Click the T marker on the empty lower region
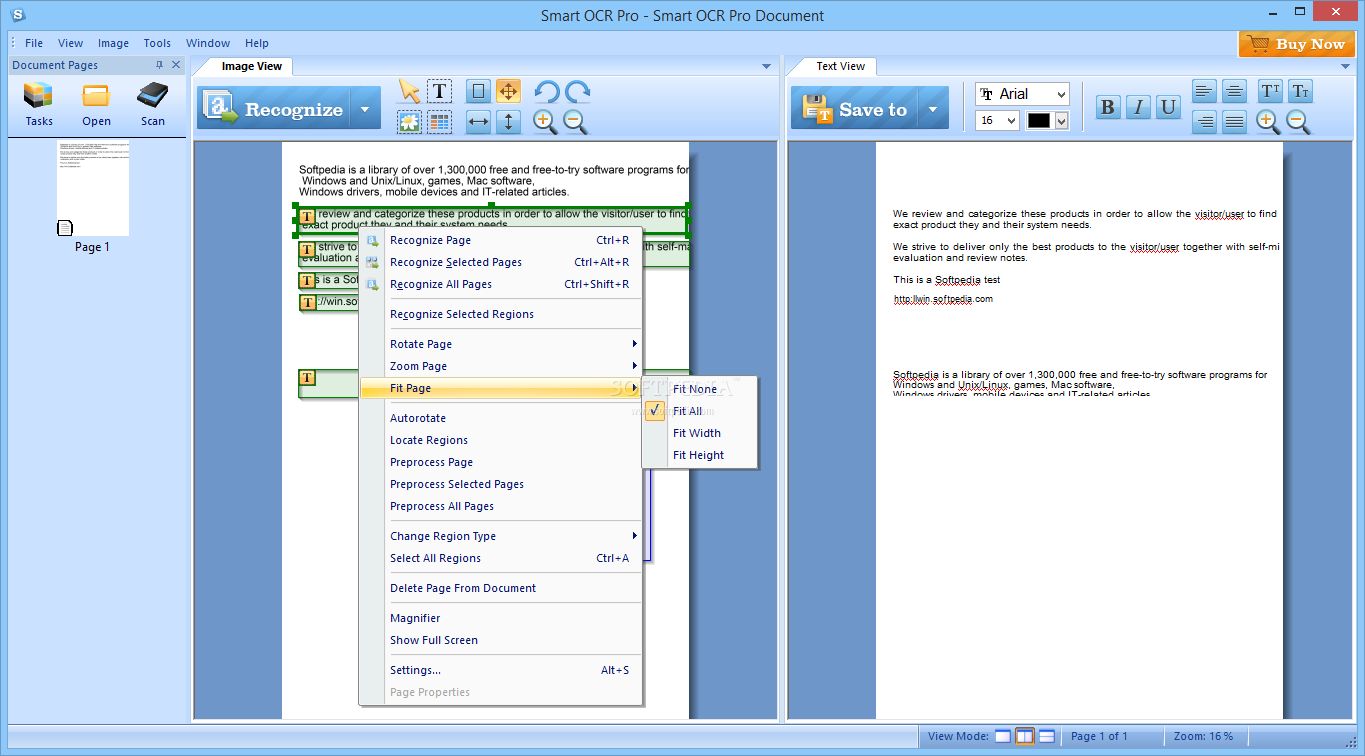 point(307,378)
